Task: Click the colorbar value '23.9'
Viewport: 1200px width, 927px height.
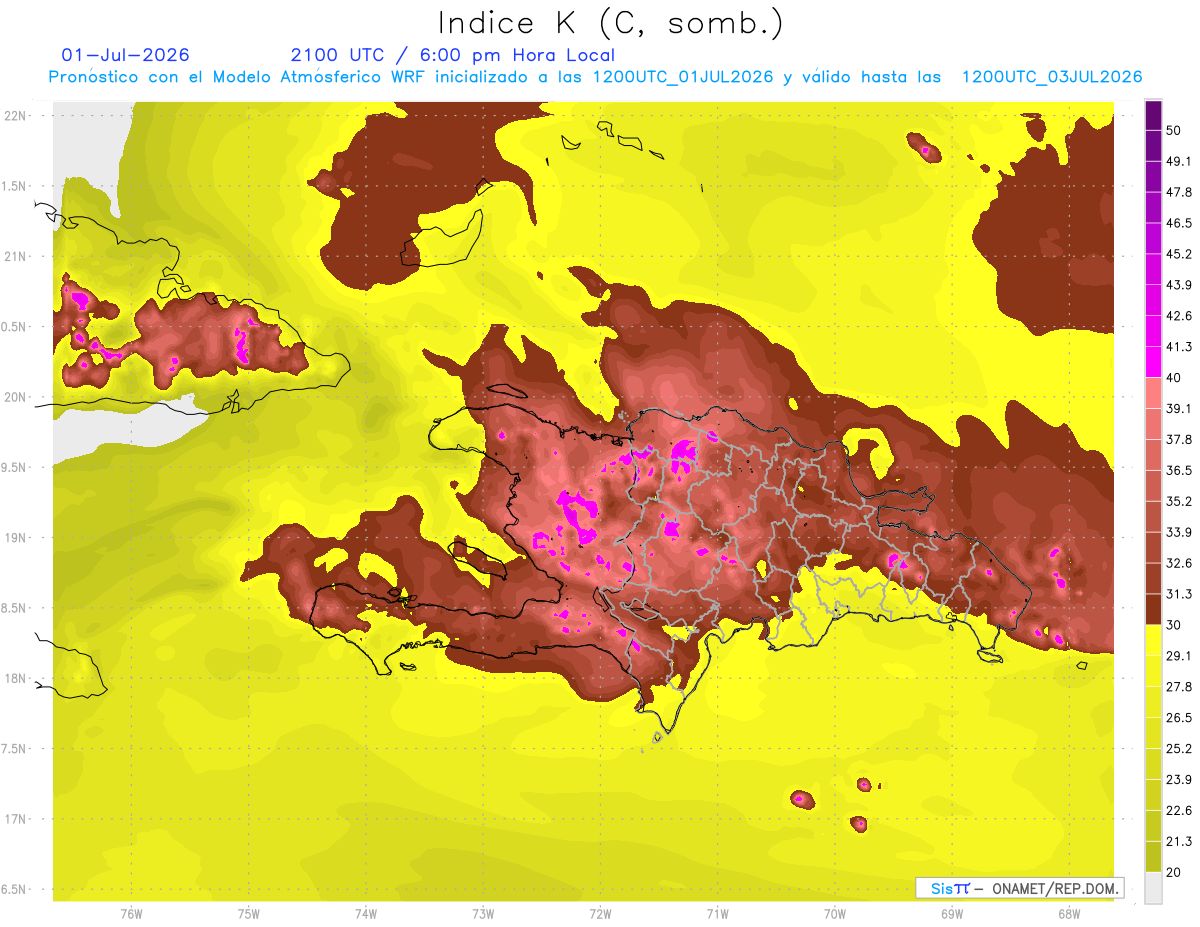Action: (x=1179, y=780)
